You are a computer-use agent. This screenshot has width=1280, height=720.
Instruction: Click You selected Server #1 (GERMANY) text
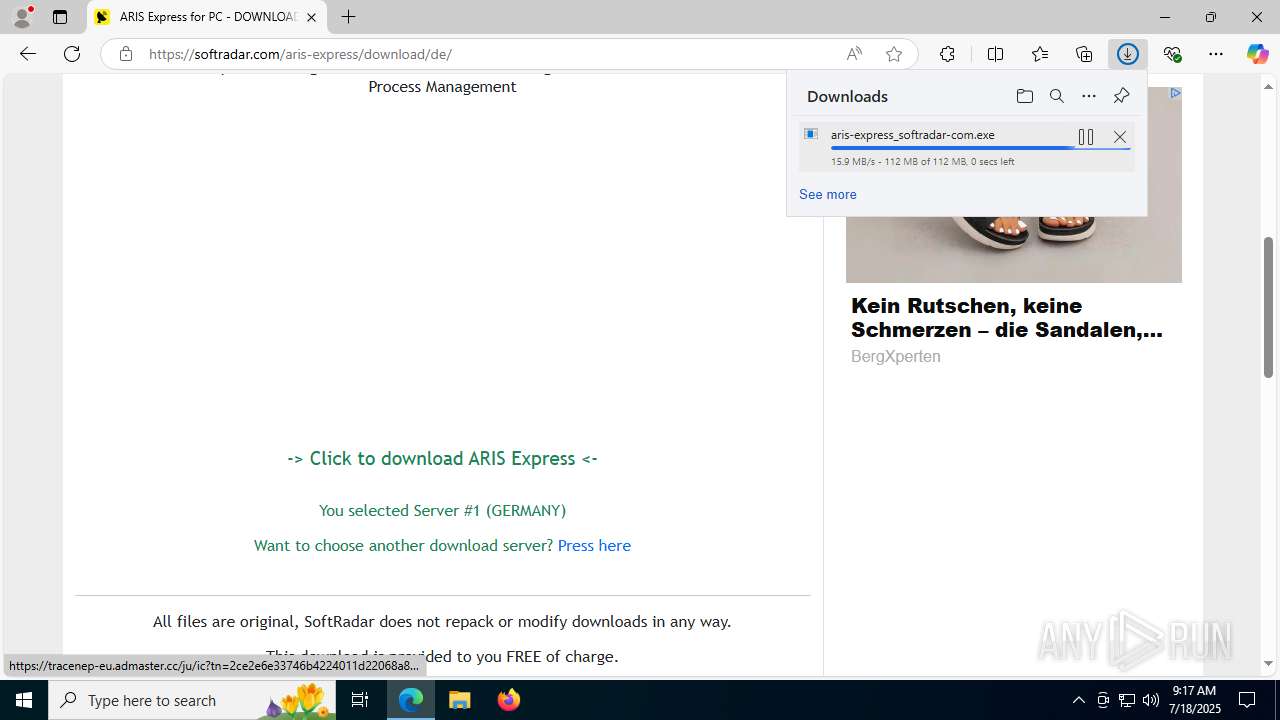(442, 510)
